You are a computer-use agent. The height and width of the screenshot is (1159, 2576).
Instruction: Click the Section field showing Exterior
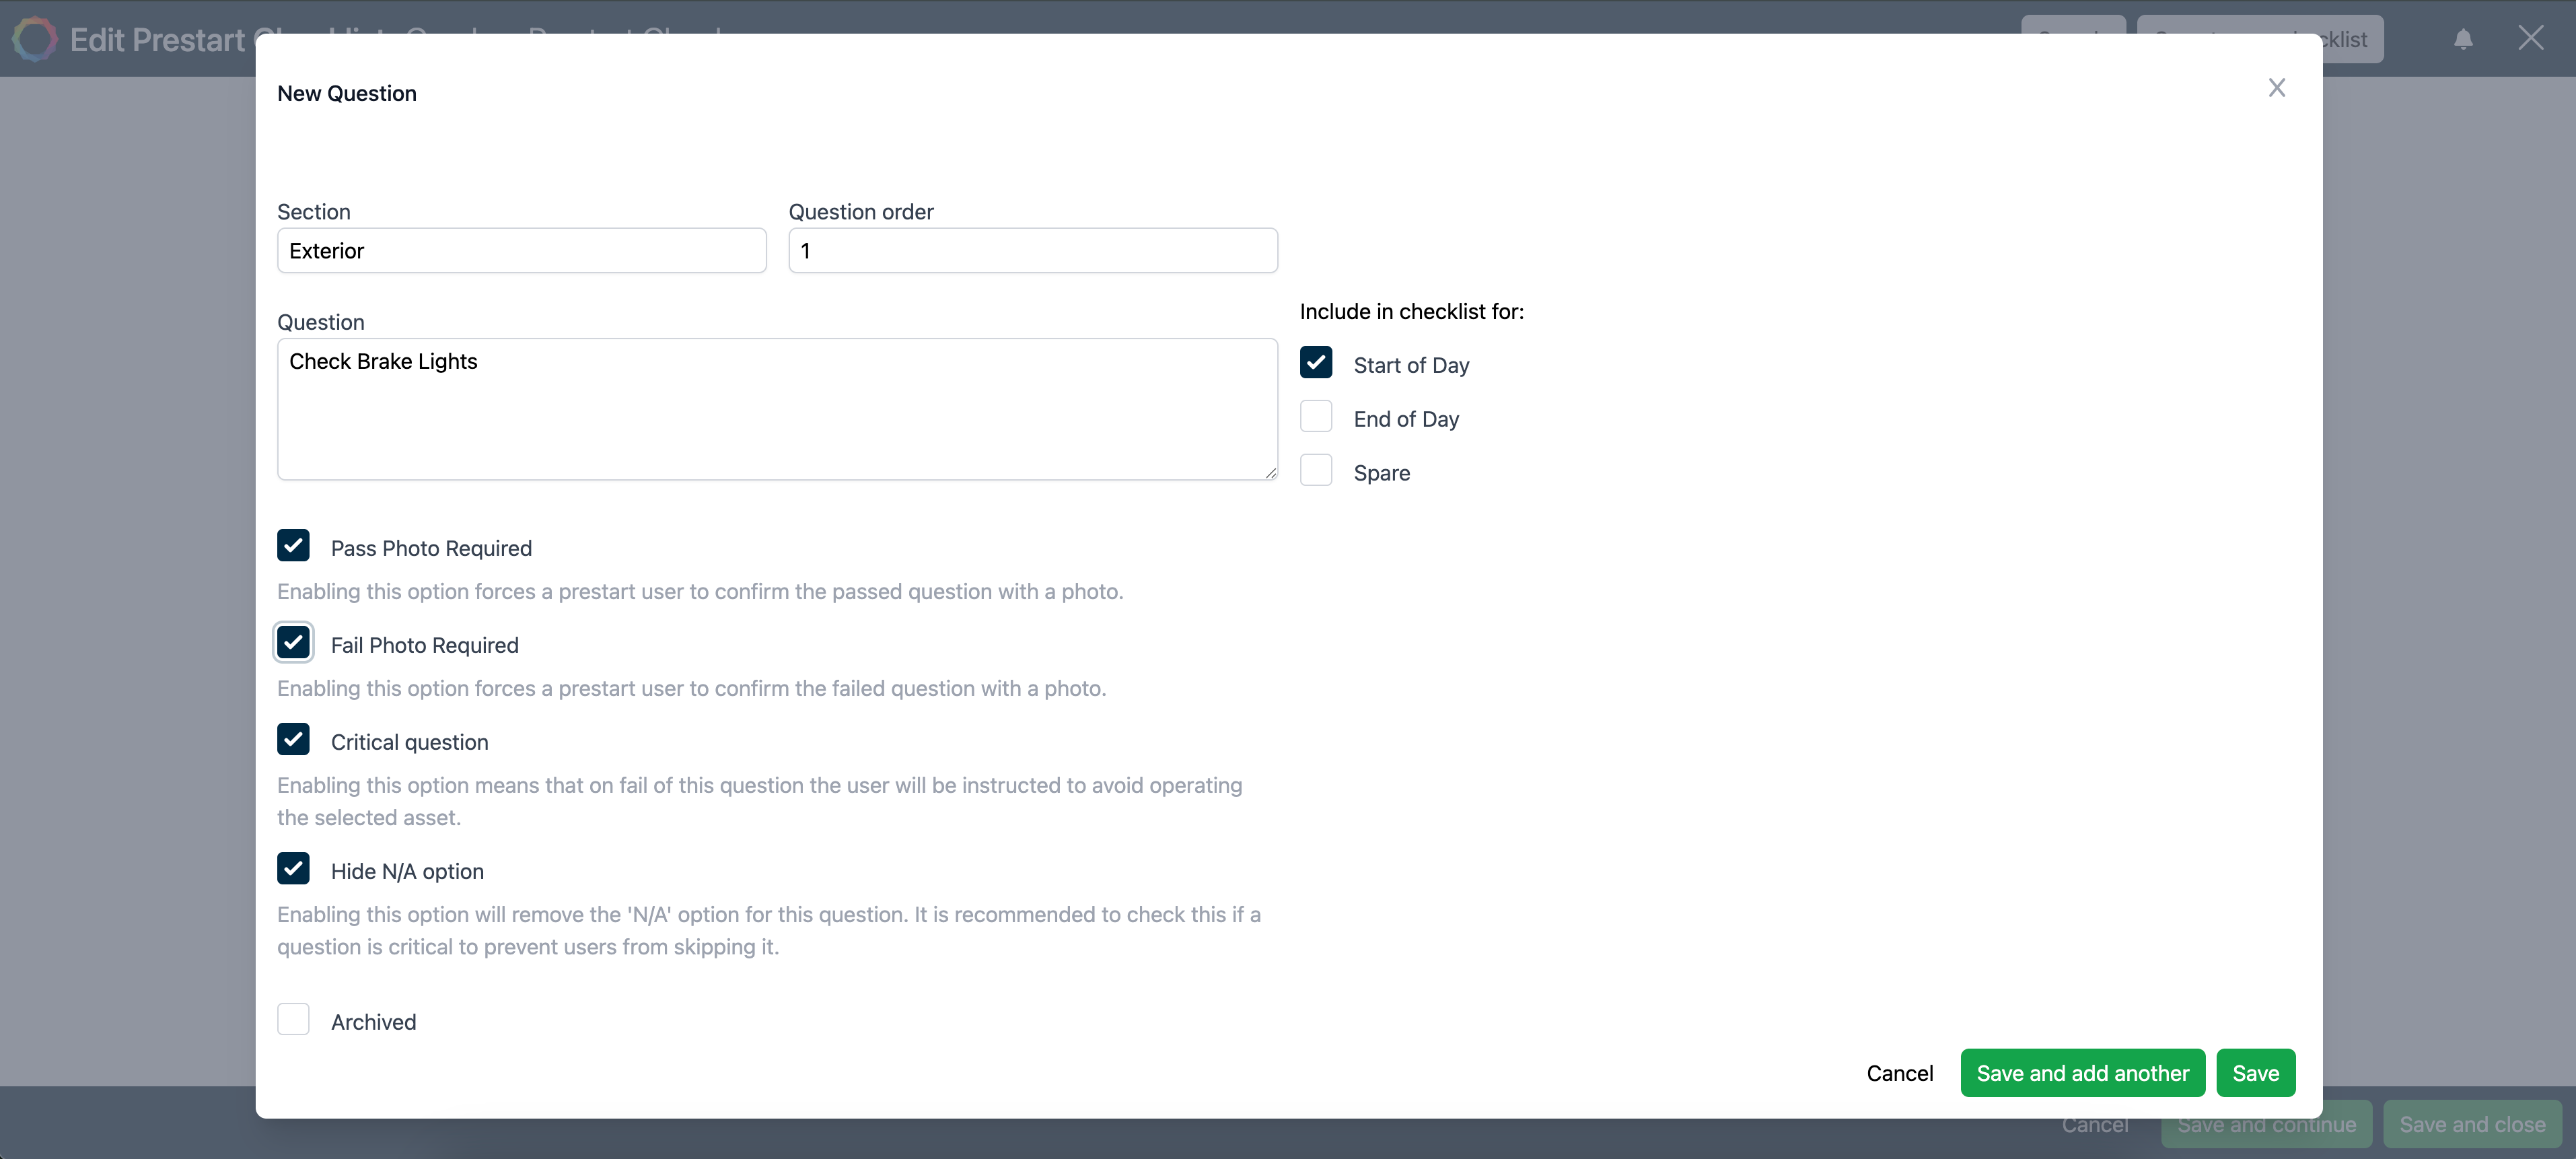click(x=522, y=250)
